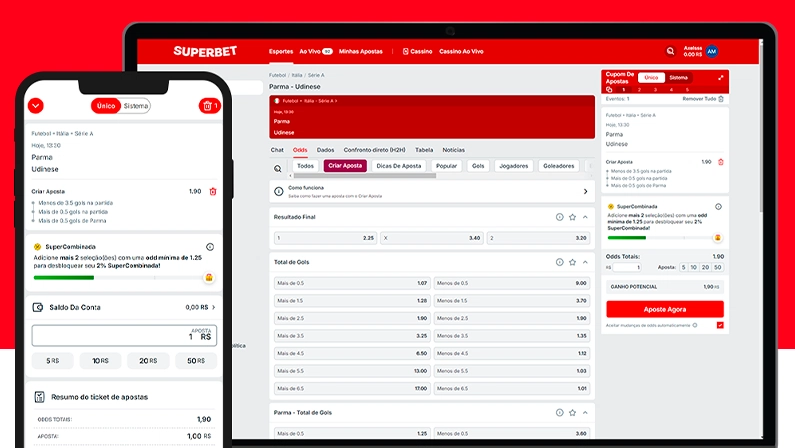The width and height of the screenshot is (795, 448).
Task: Select Único mode on phone bet slip
Action: (106, 106)
